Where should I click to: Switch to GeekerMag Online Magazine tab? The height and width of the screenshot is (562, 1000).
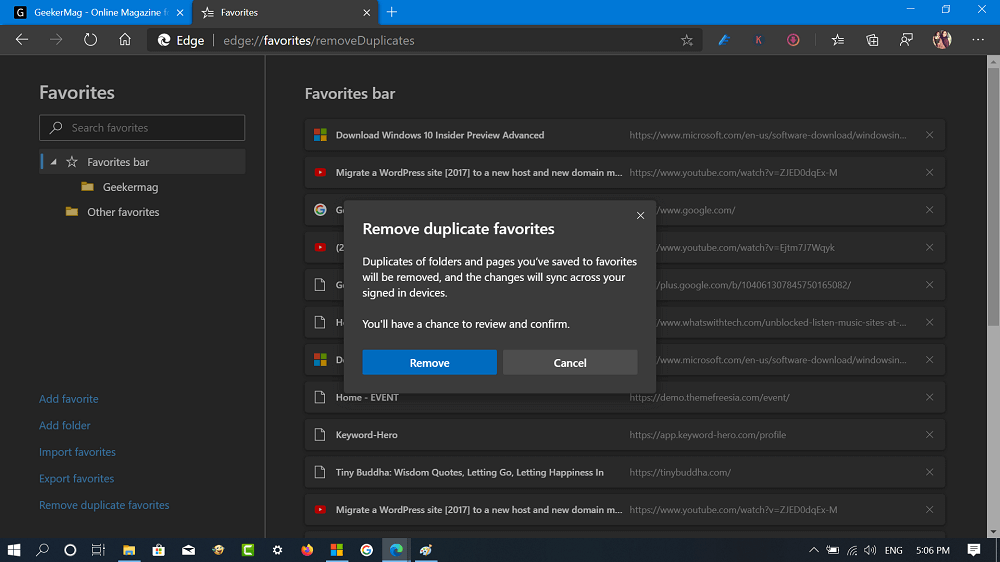click(96, 12)
